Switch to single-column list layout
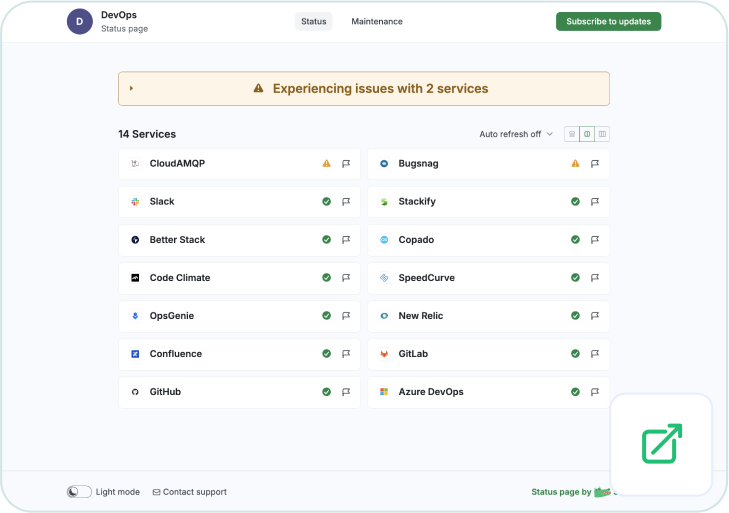The width and height of the screenshot is (729, 513). tap(572, 134)
